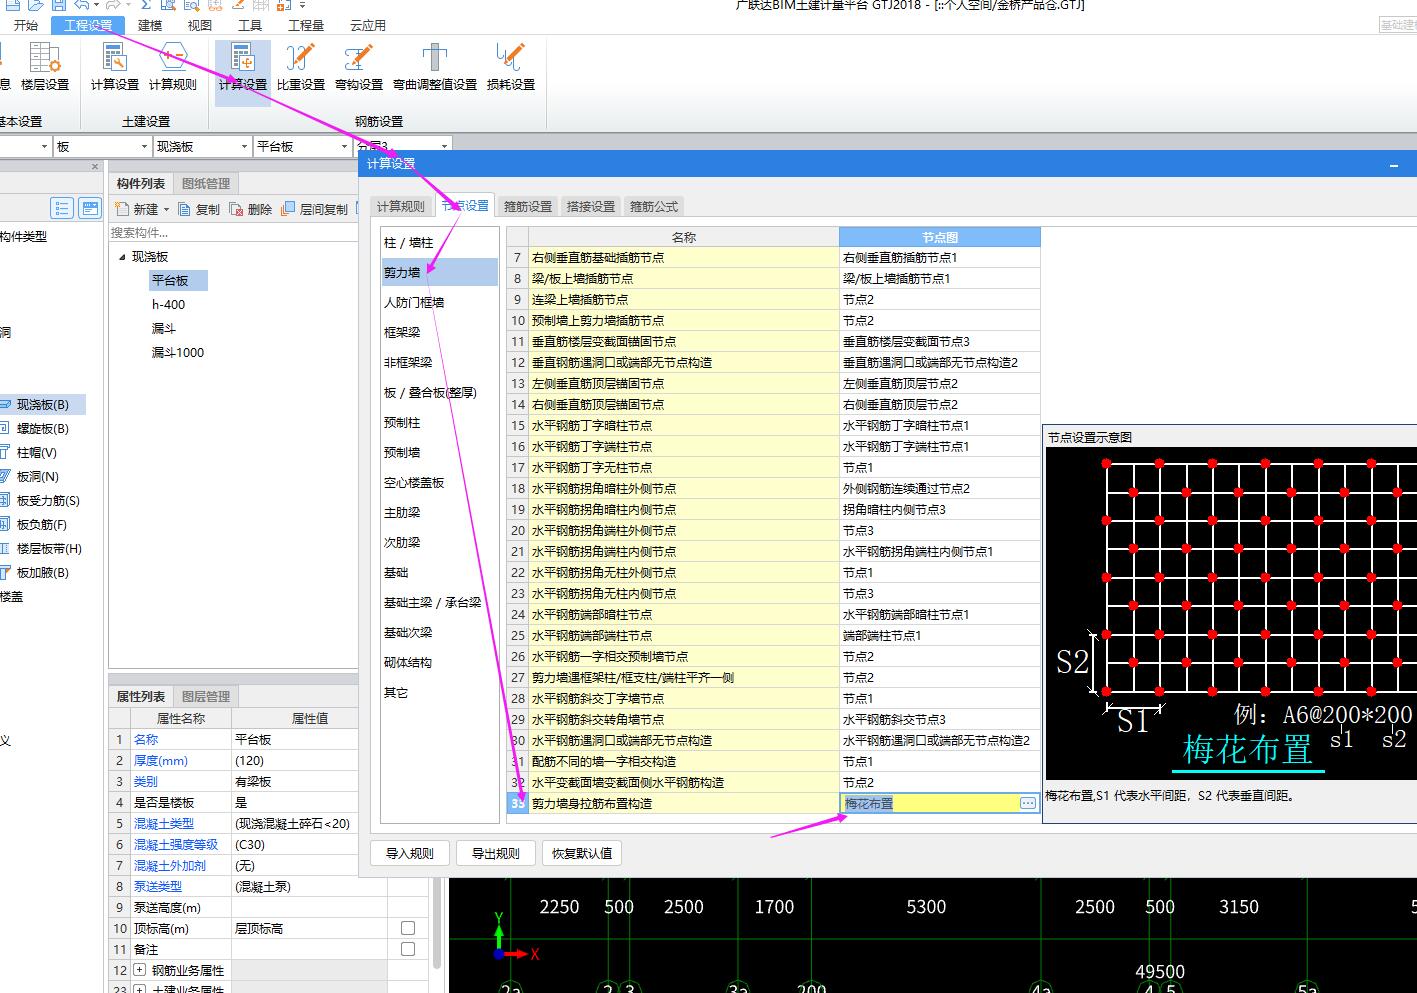Open 比重设置 ribbon tool

pyautogui.click(x=301, y=66)
